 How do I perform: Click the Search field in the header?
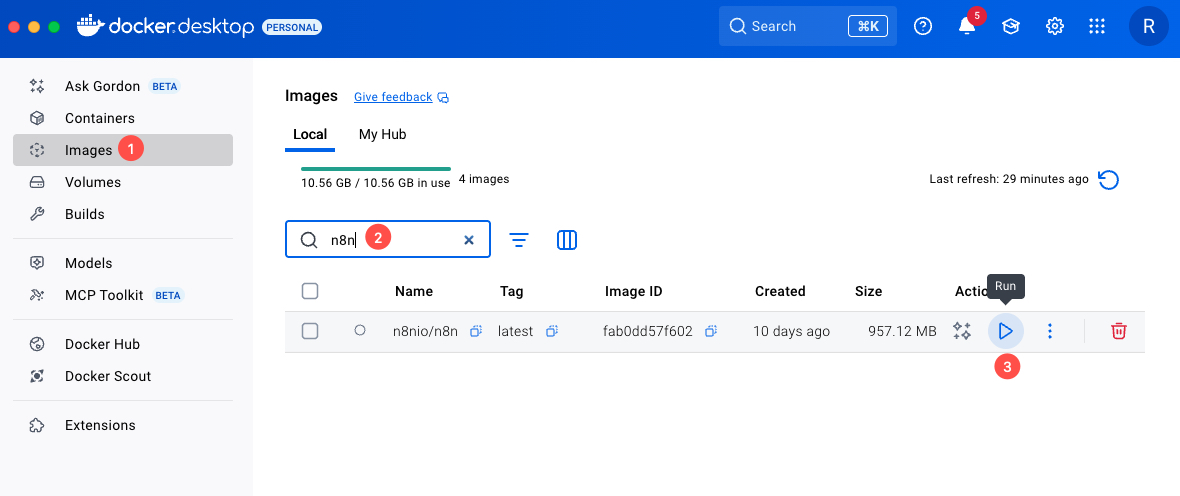(807, 26)
